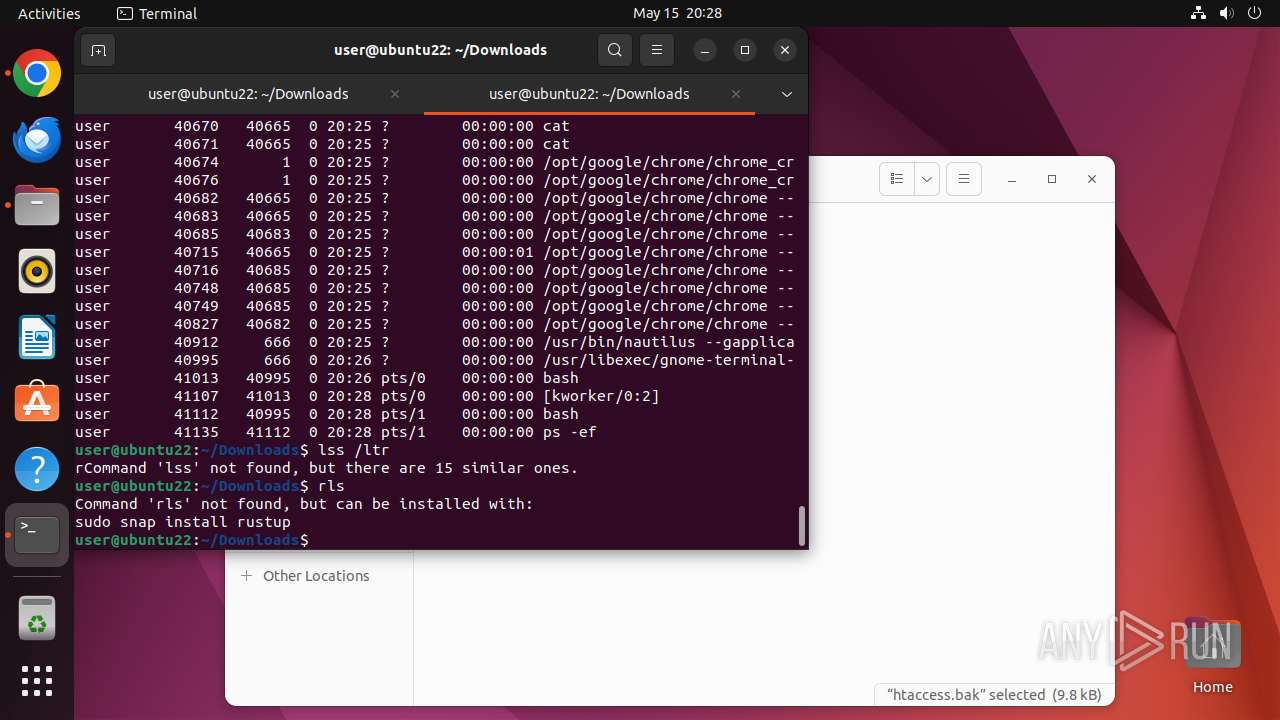Minimize the Files window

[x=1012, y=179]
